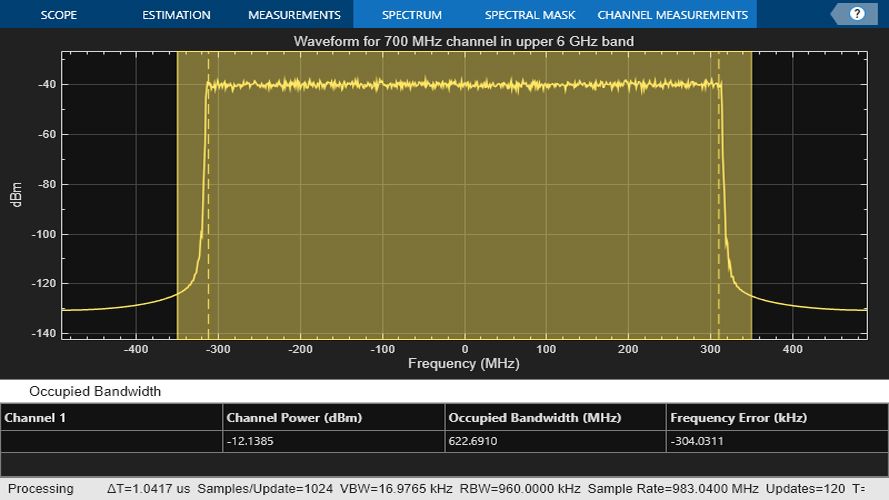Click the Occupied Bandwidth panel title
This screenshot has height=500, width=889.
coord(95,391)
